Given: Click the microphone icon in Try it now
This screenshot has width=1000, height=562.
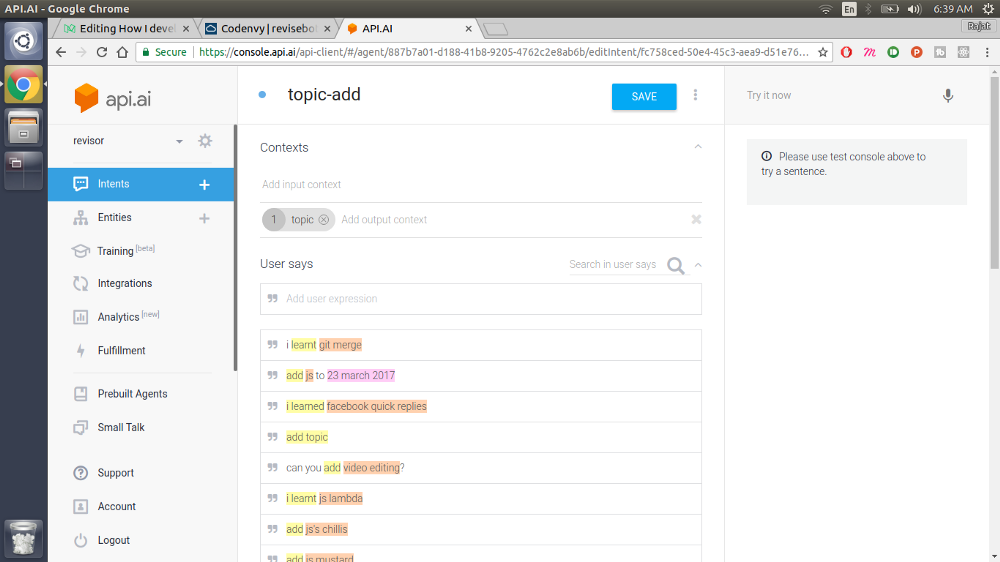Looking at the screenshot, I should pyautogui.click(x=948, y=96).
